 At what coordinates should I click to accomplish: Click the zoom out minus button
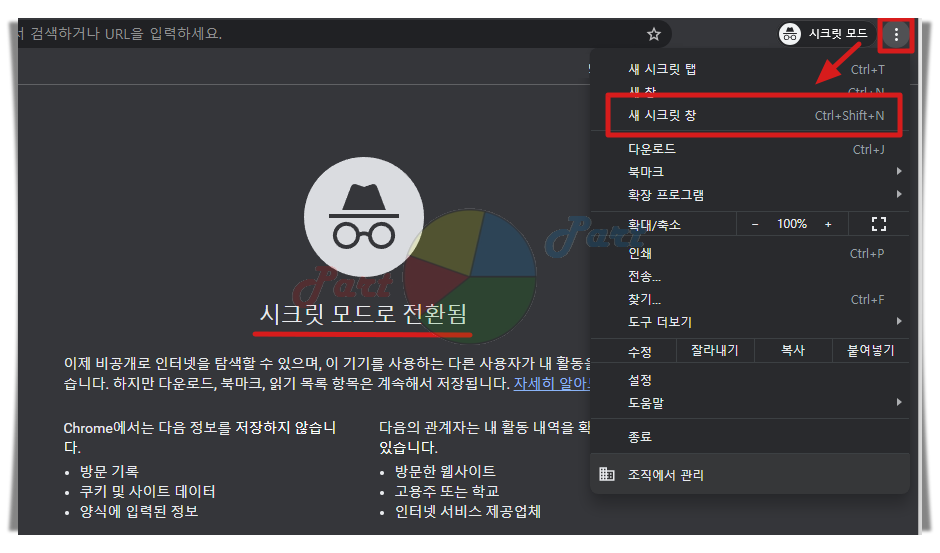755,224
